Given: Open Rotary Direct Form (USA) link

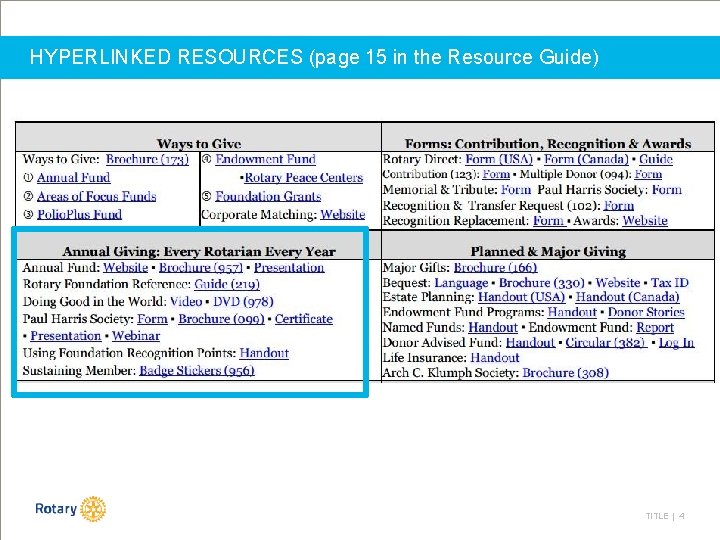Looking at the screenshot, I should point(499,159).
